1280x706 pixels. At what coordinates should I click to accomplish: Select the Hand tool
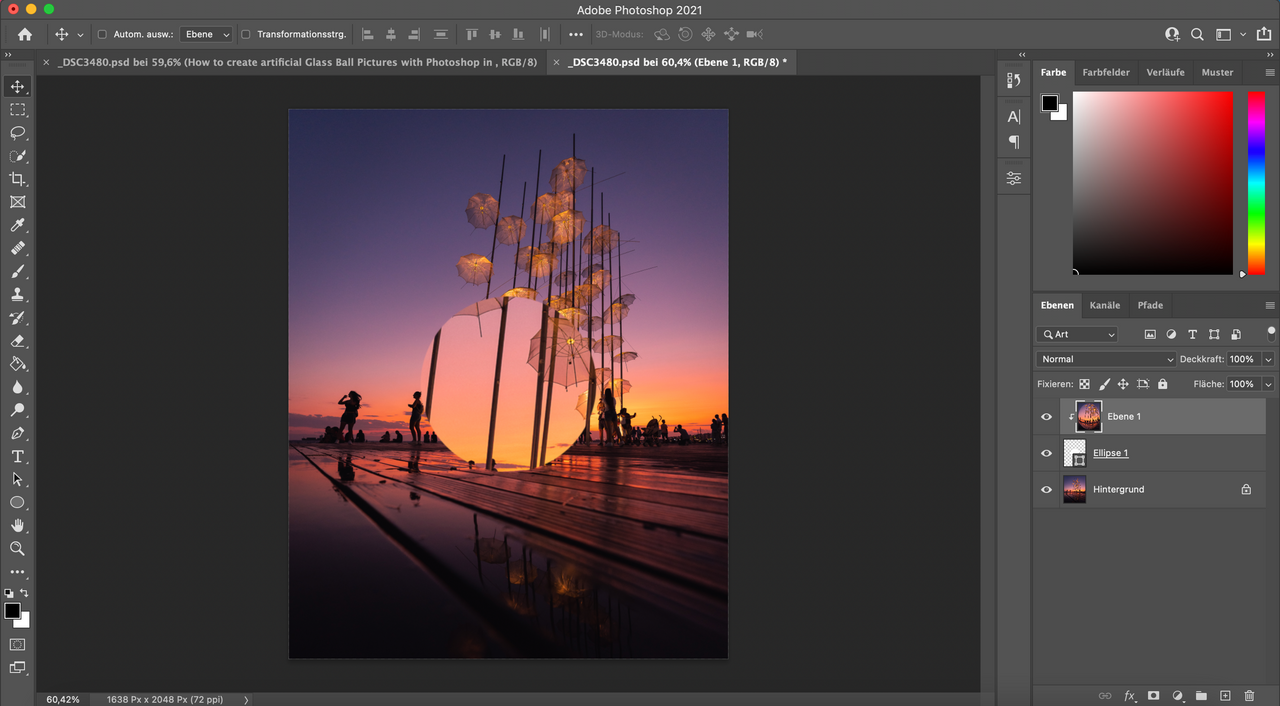click(17, 525)
